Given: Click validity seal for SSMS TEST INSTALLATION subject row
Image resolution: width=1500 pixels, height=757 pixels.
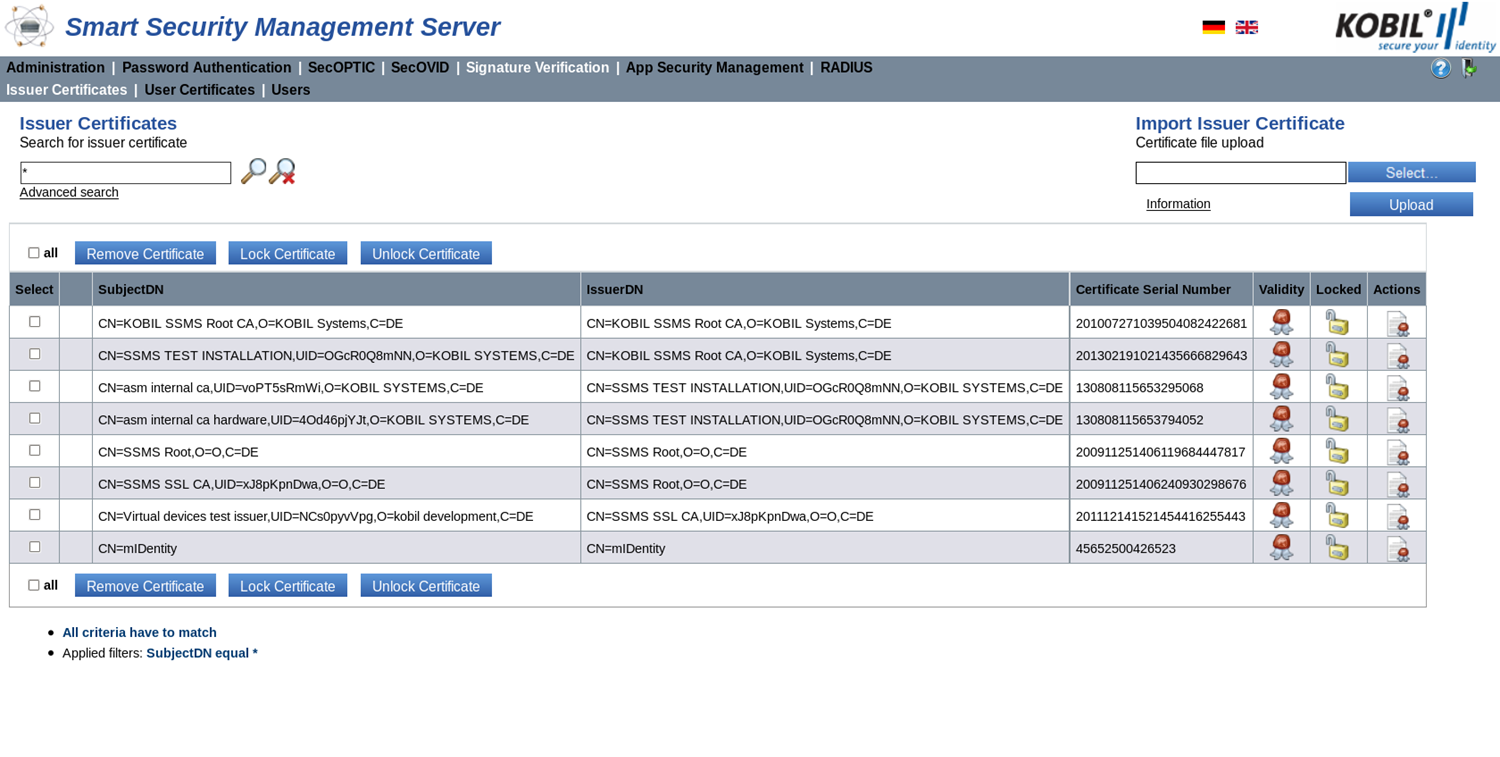Looking at the screenshot, I should (x=1281, y=354).
